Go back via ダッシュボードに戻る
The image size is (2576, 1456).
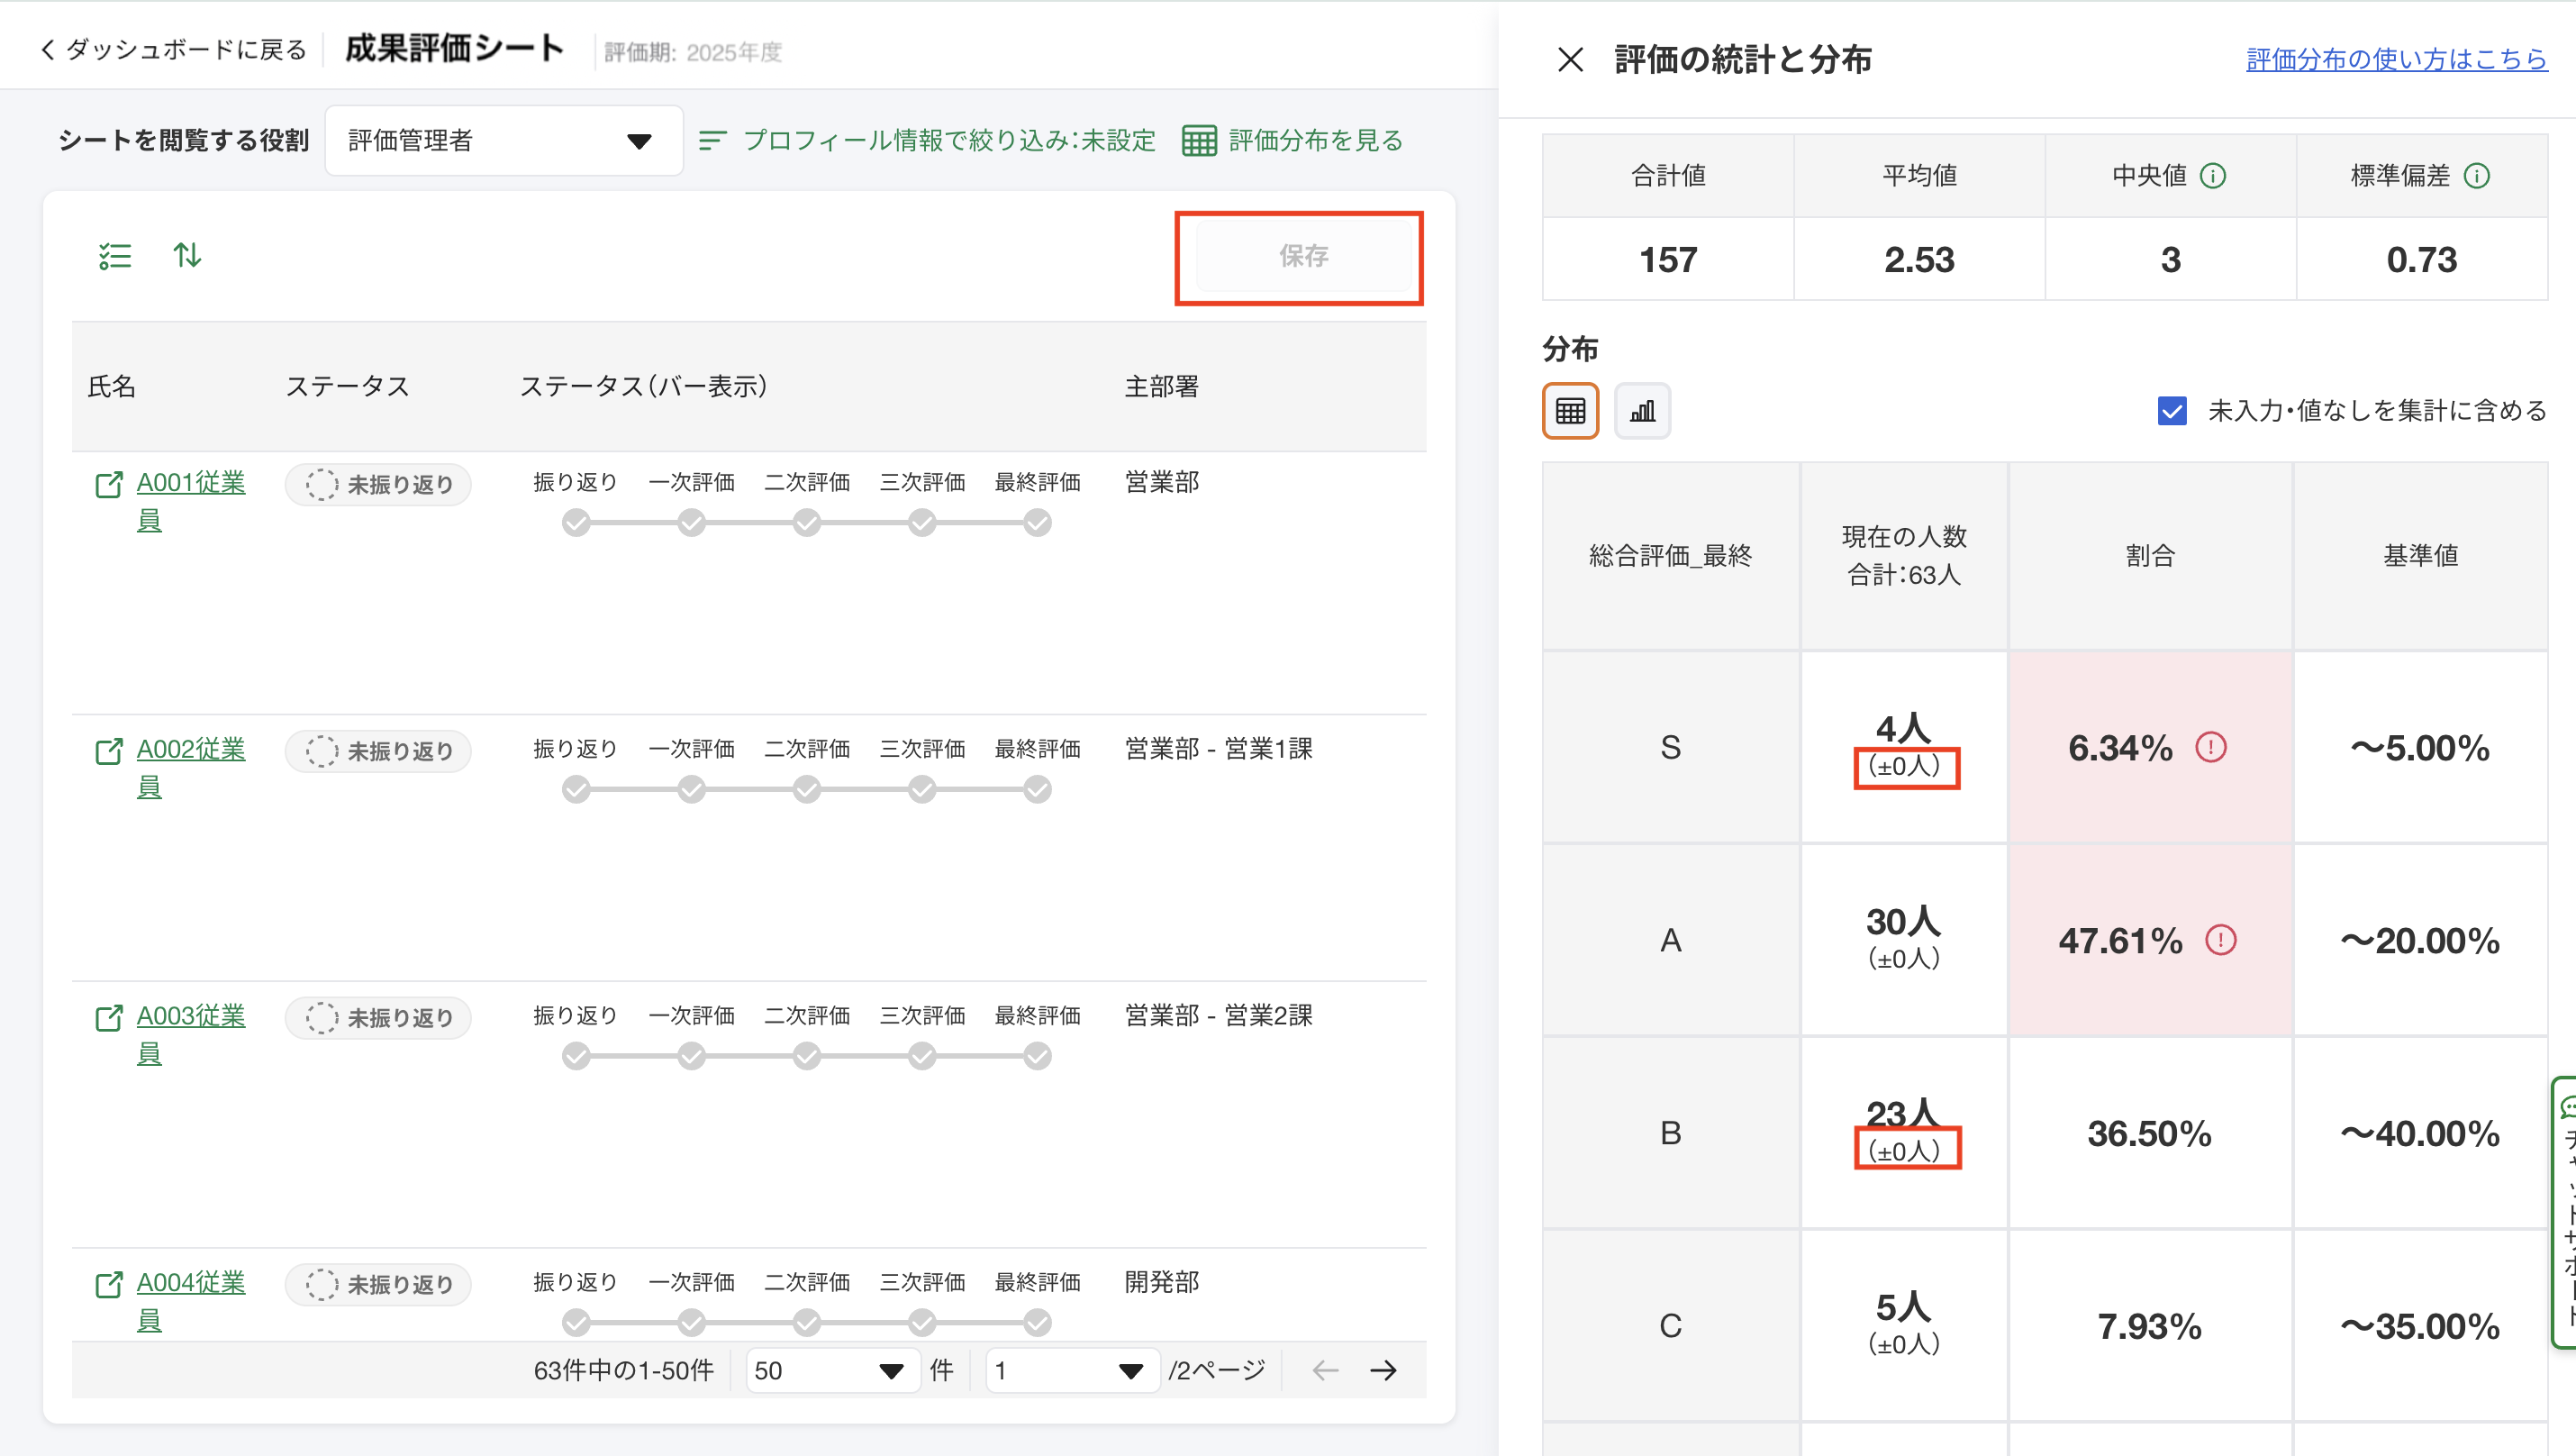point(173,49)
